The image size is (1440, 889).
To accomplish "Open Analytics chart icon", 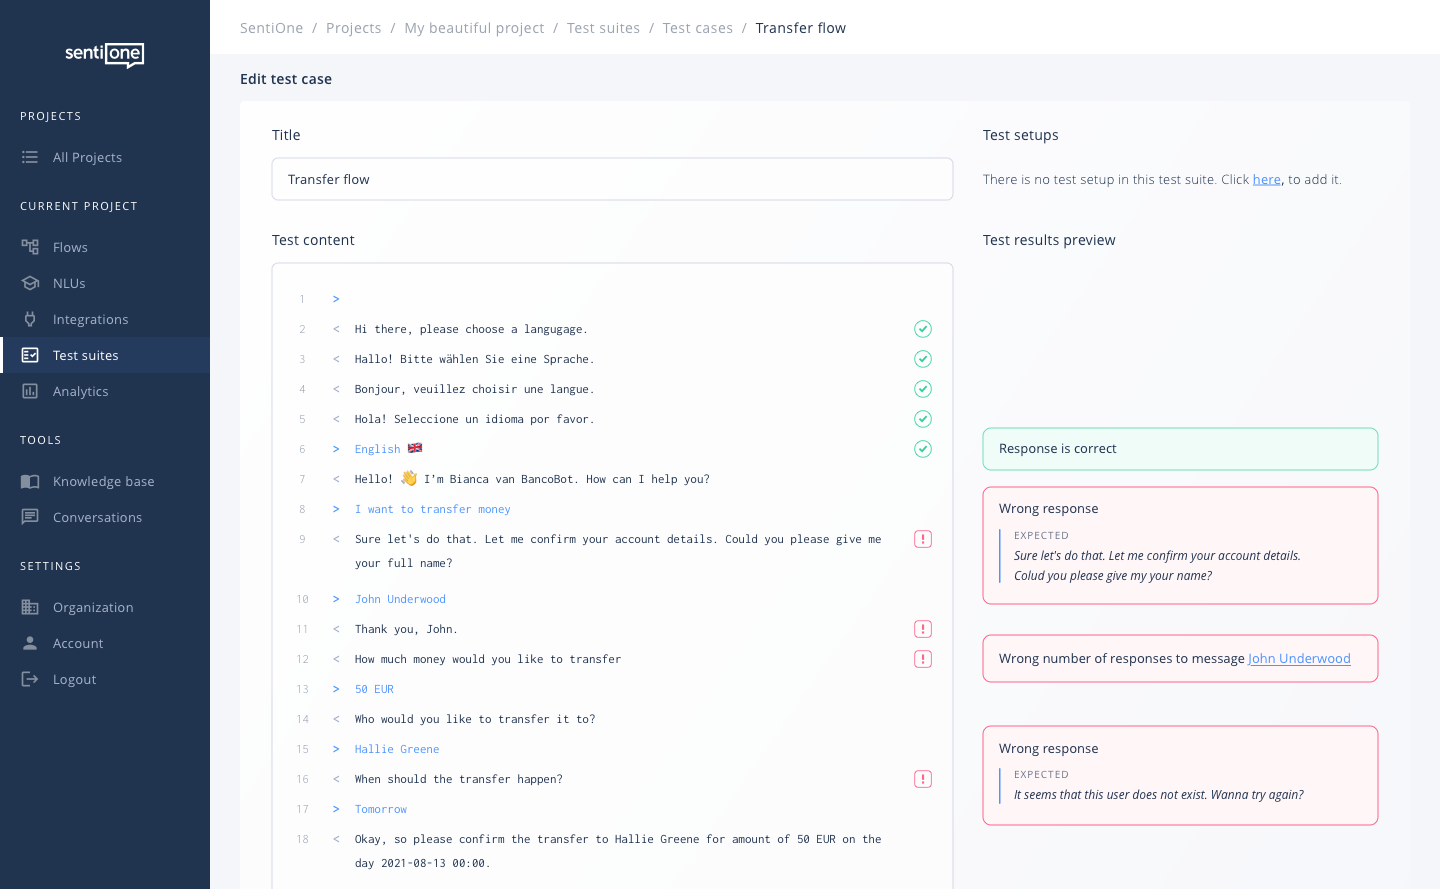I will [x=30, y=391].
